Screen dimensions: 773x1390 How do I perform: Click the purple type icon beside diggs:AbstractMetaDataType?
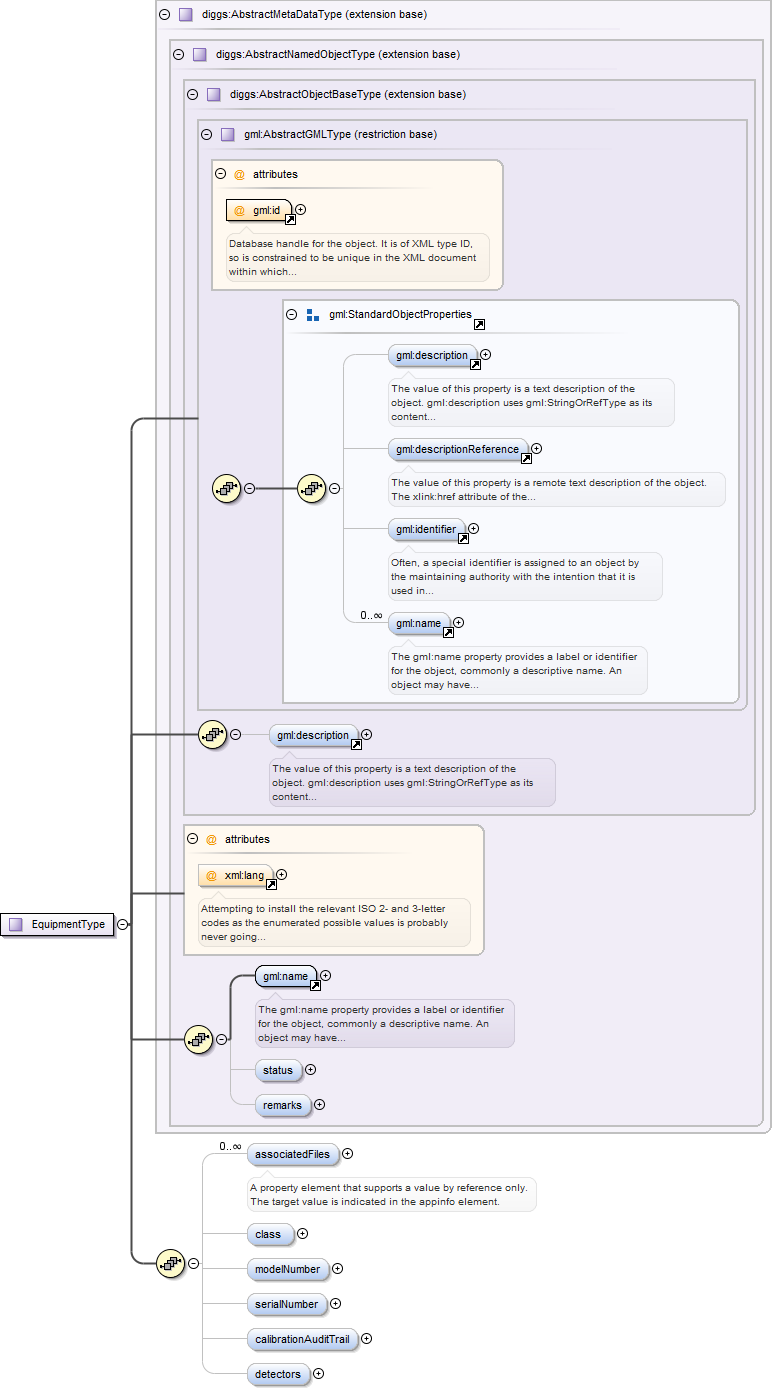185,15
